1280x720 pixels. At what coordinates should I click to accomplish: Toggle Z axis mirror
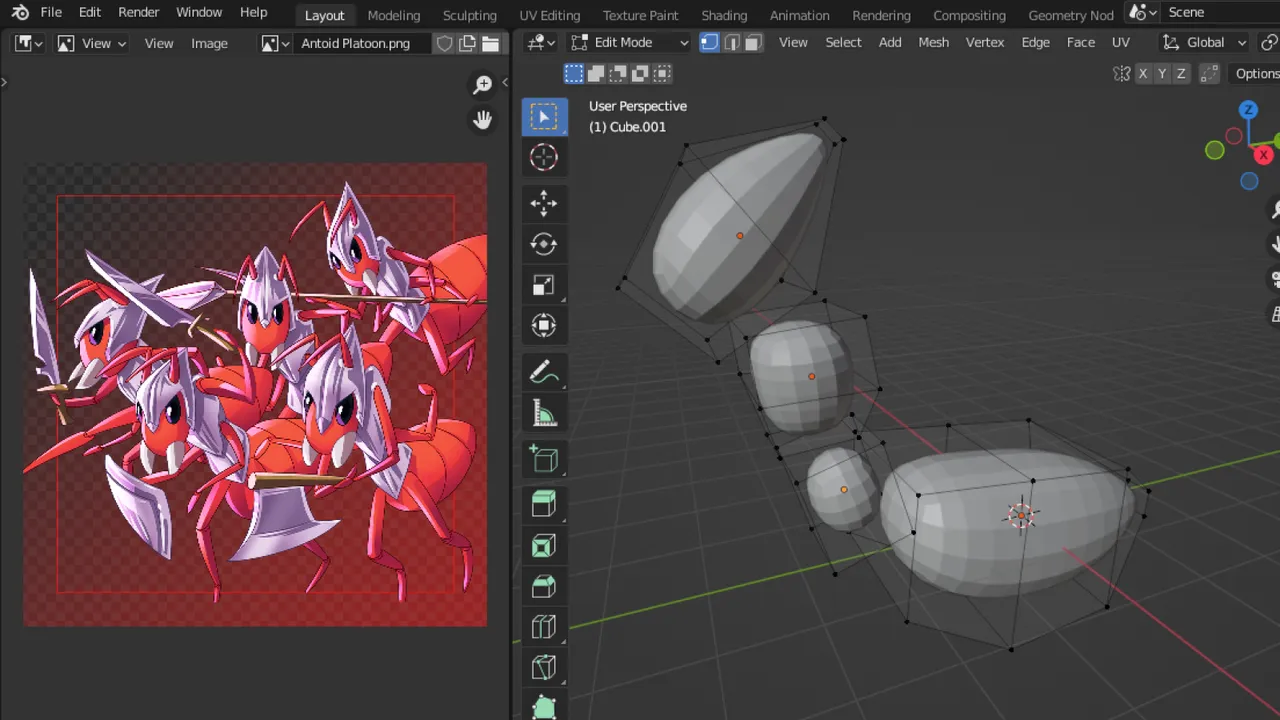[1181, 74]
